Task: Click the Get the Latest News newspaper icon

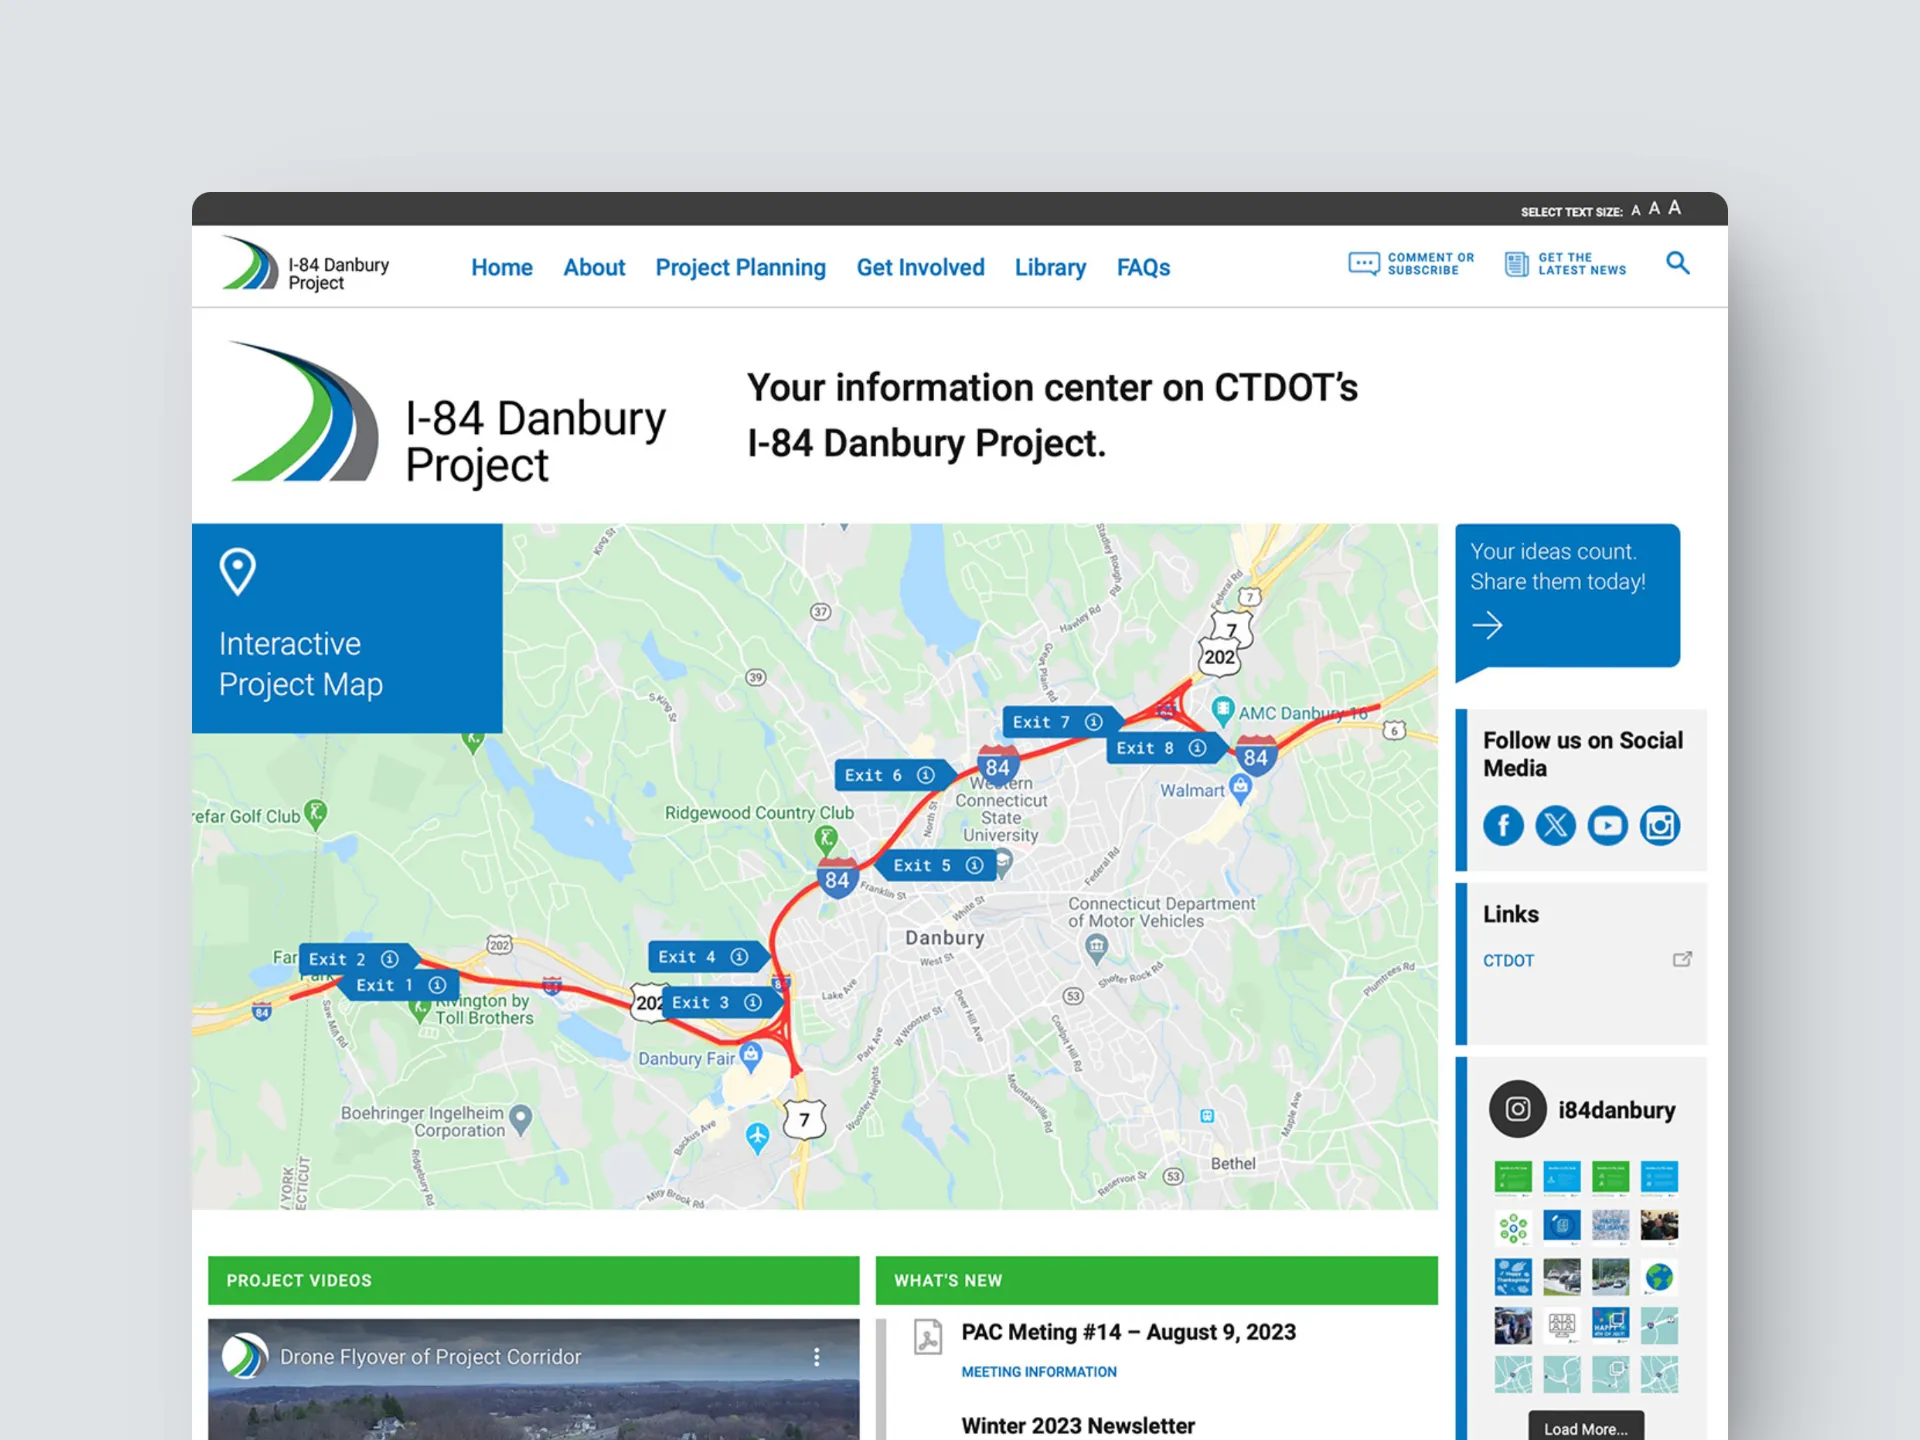Action: point(1516,264)
